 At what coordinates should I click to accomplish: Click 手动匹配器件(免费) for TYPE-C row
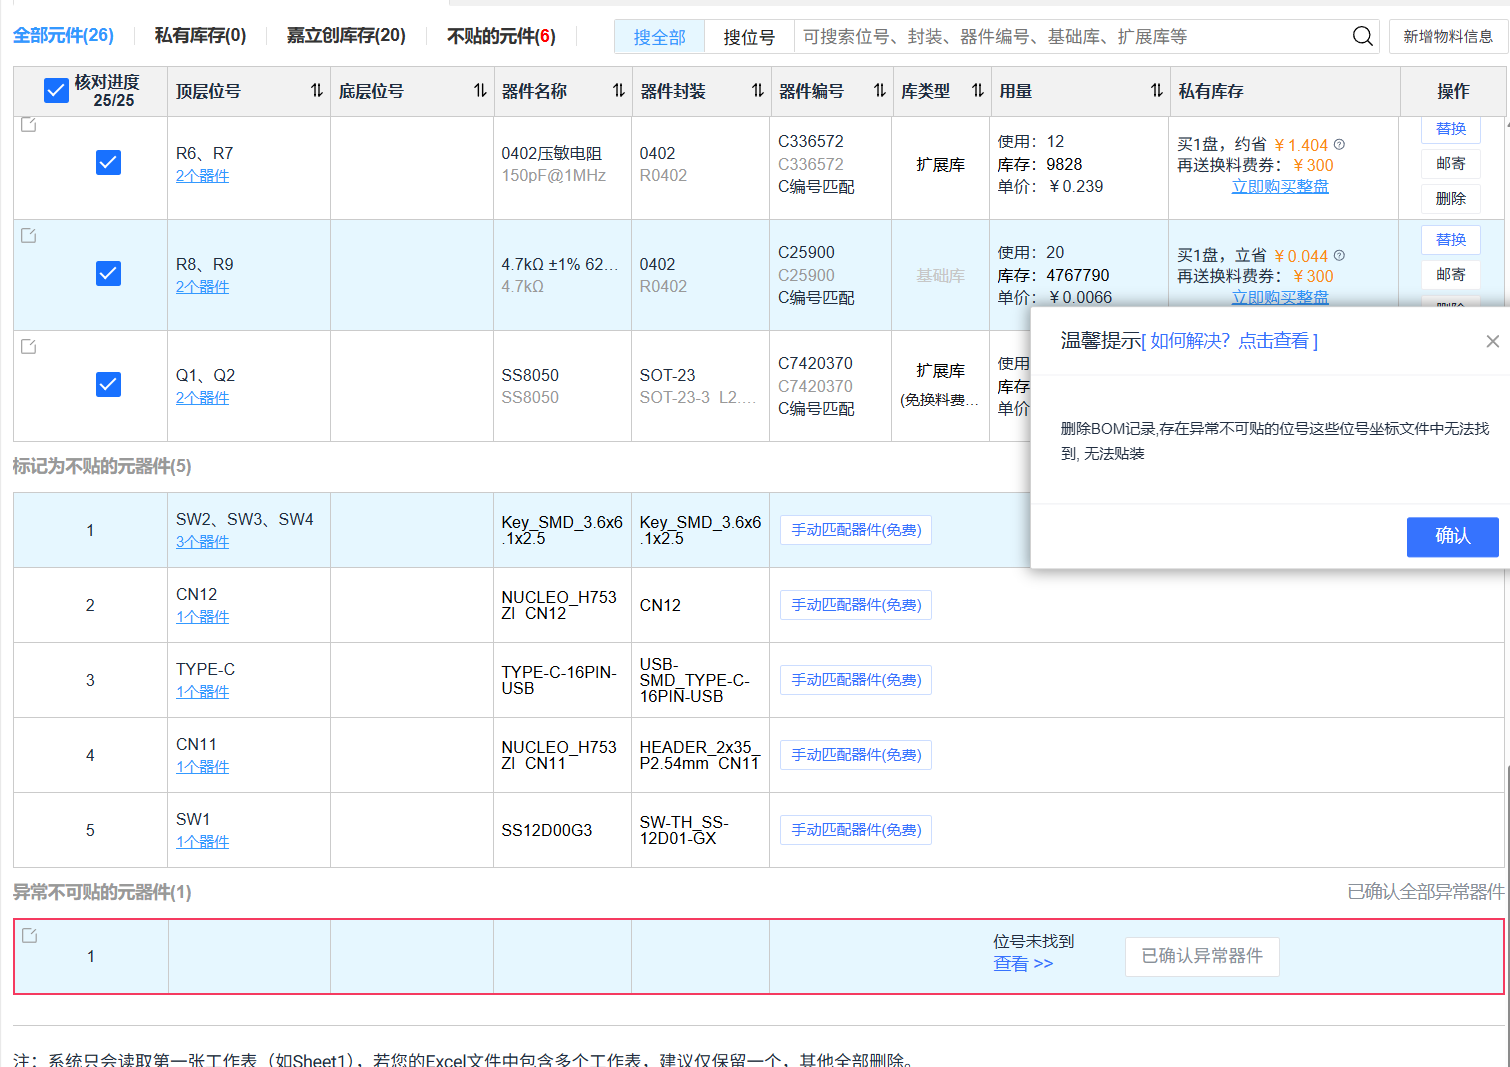[856, 680]
